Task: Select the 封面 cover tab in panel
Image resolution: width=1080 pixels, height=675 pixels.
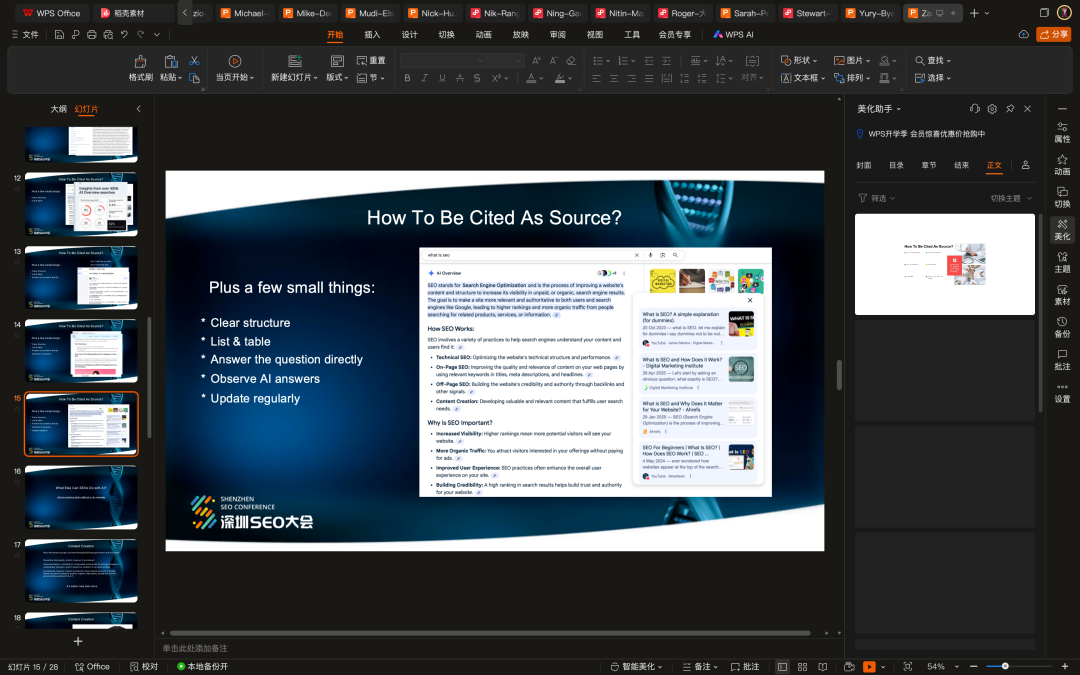Action: [864, 165]
